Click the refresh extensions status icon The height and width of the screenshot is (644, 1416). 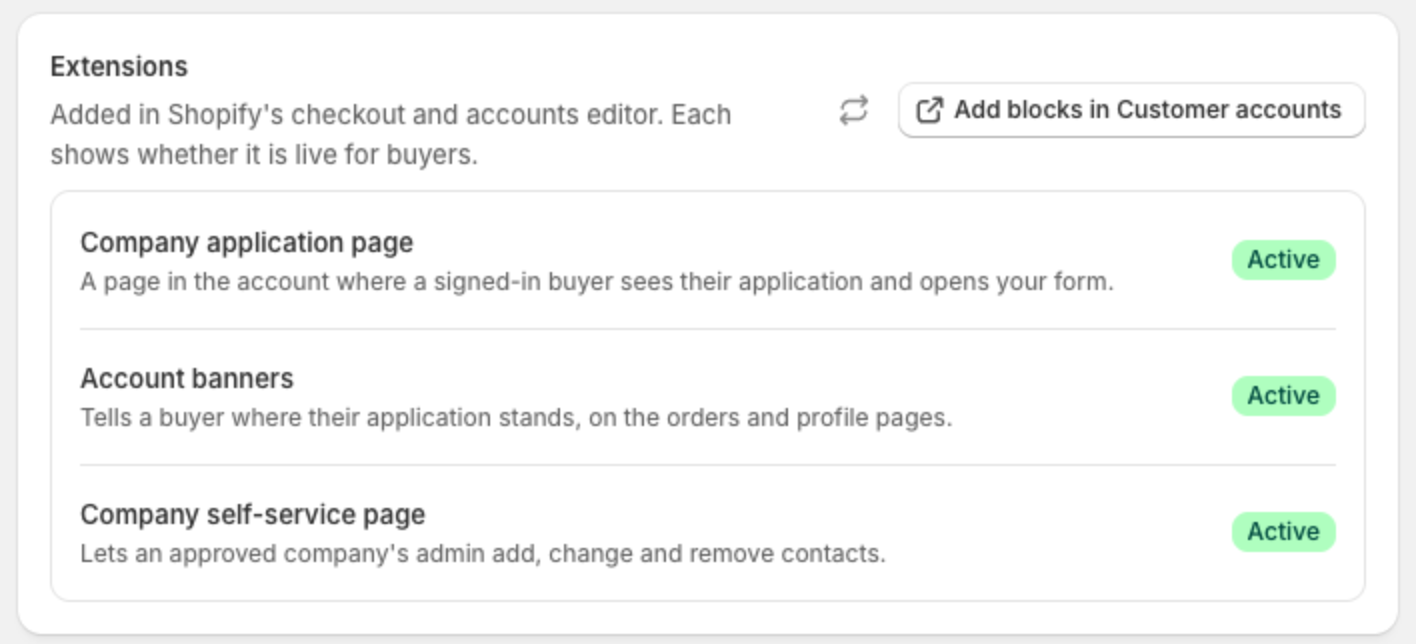[x=853, y=110]
